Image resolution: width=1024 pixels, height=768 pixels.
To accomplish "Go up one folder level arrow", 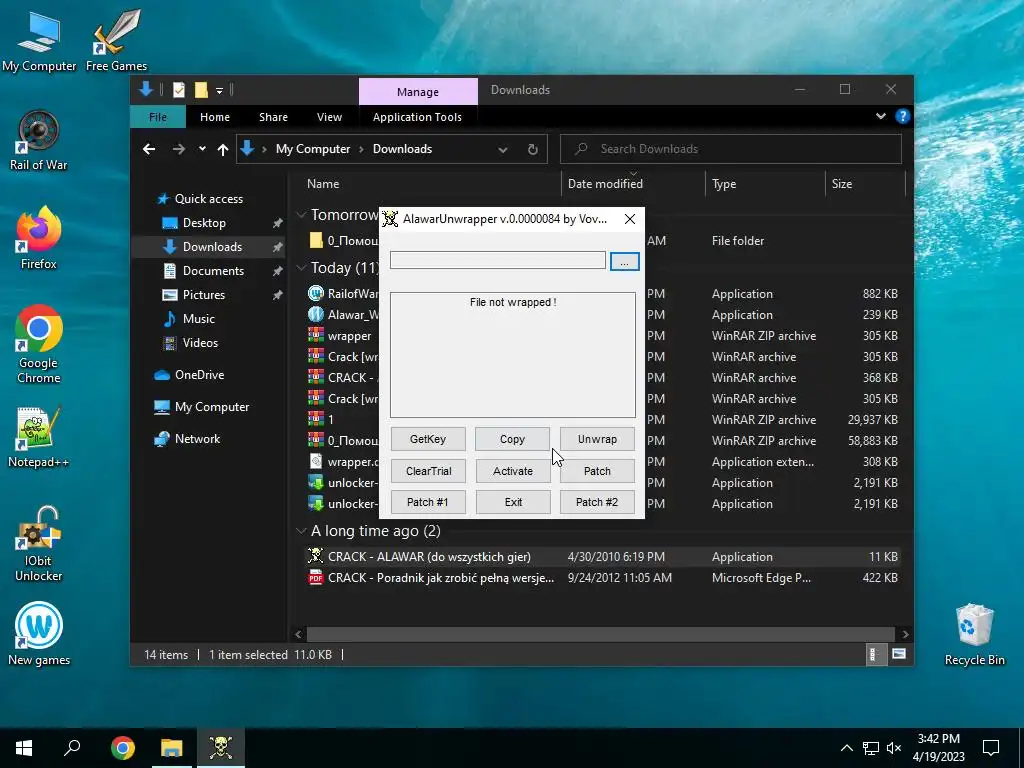I will 223,150.
